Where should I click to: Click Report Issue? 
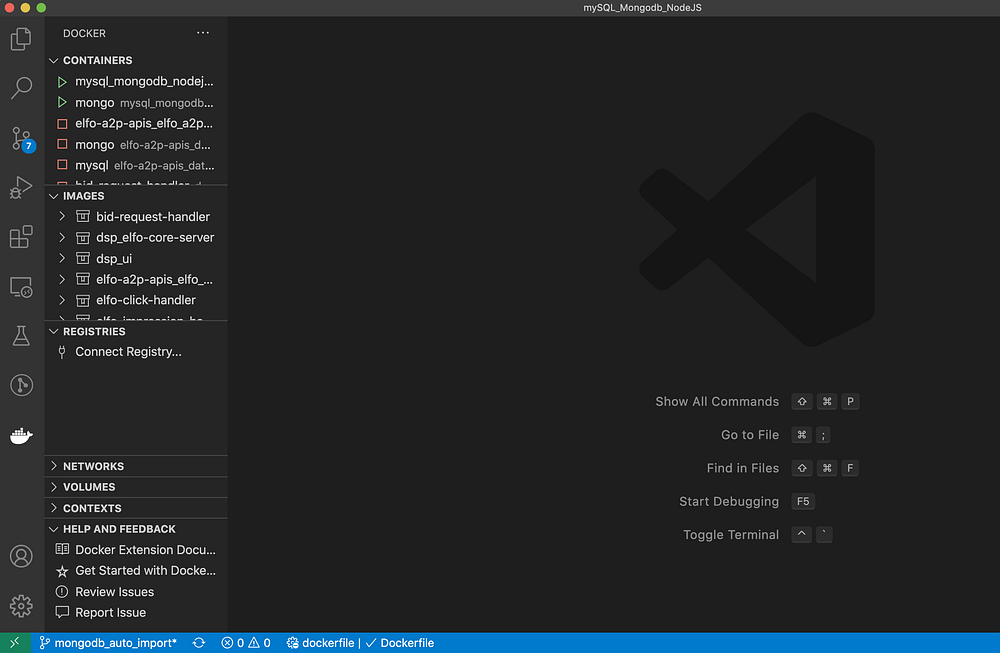pos(136,613)
